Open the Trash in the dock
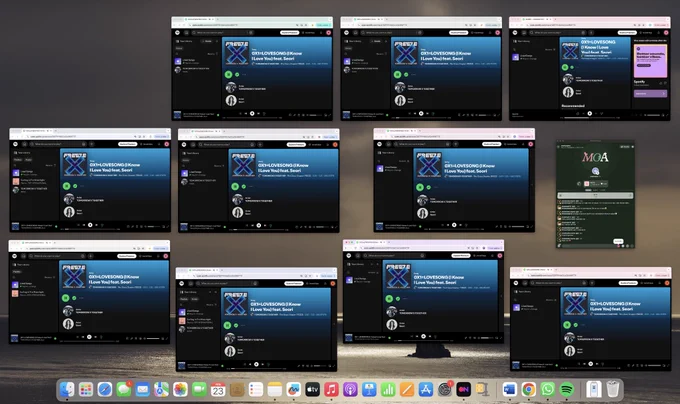 pyautogui.click(x=613, y=389)
